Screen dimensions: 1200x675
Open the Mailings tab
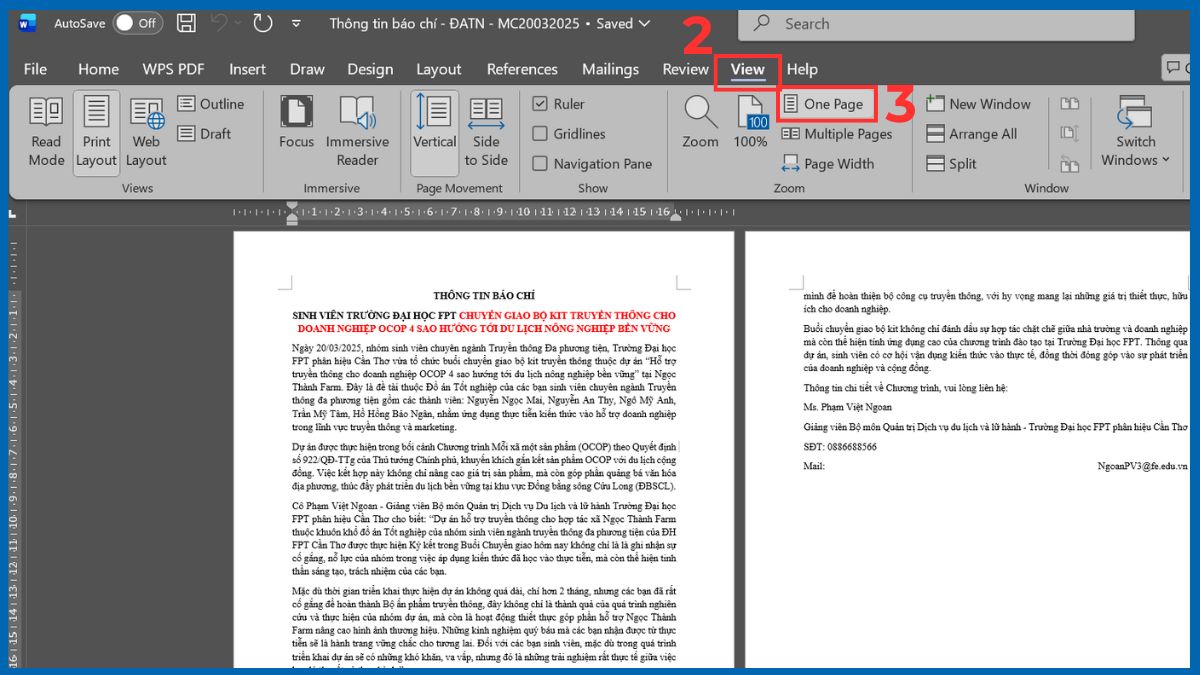point(610,69)
